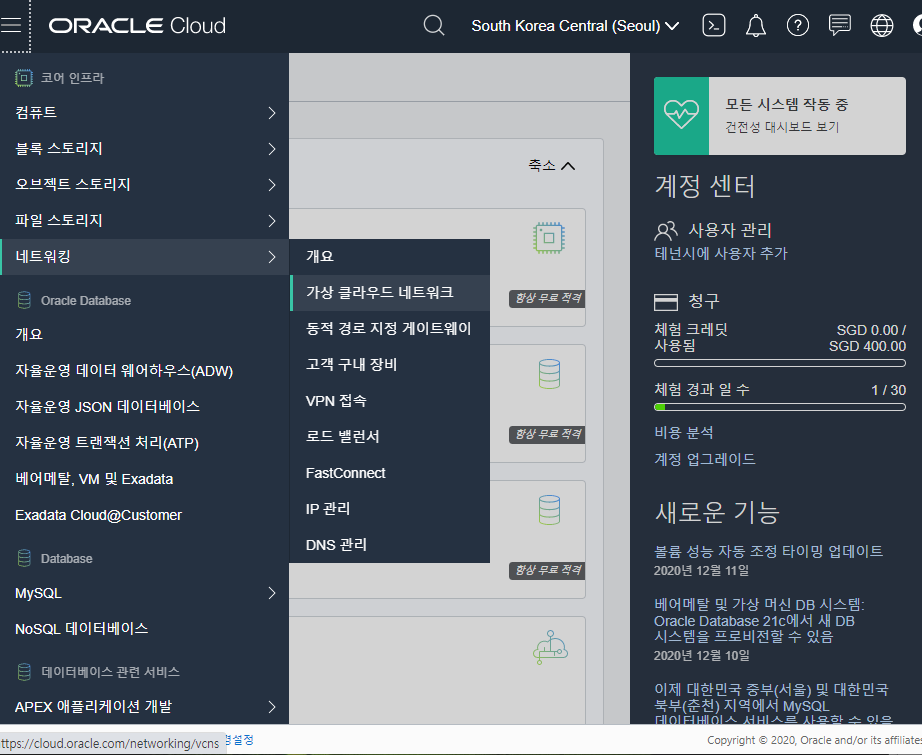The width and height of the screenshot is (922, 755).
Task: Click the 코어 인프라 chip icon
Action: (24, 78)
